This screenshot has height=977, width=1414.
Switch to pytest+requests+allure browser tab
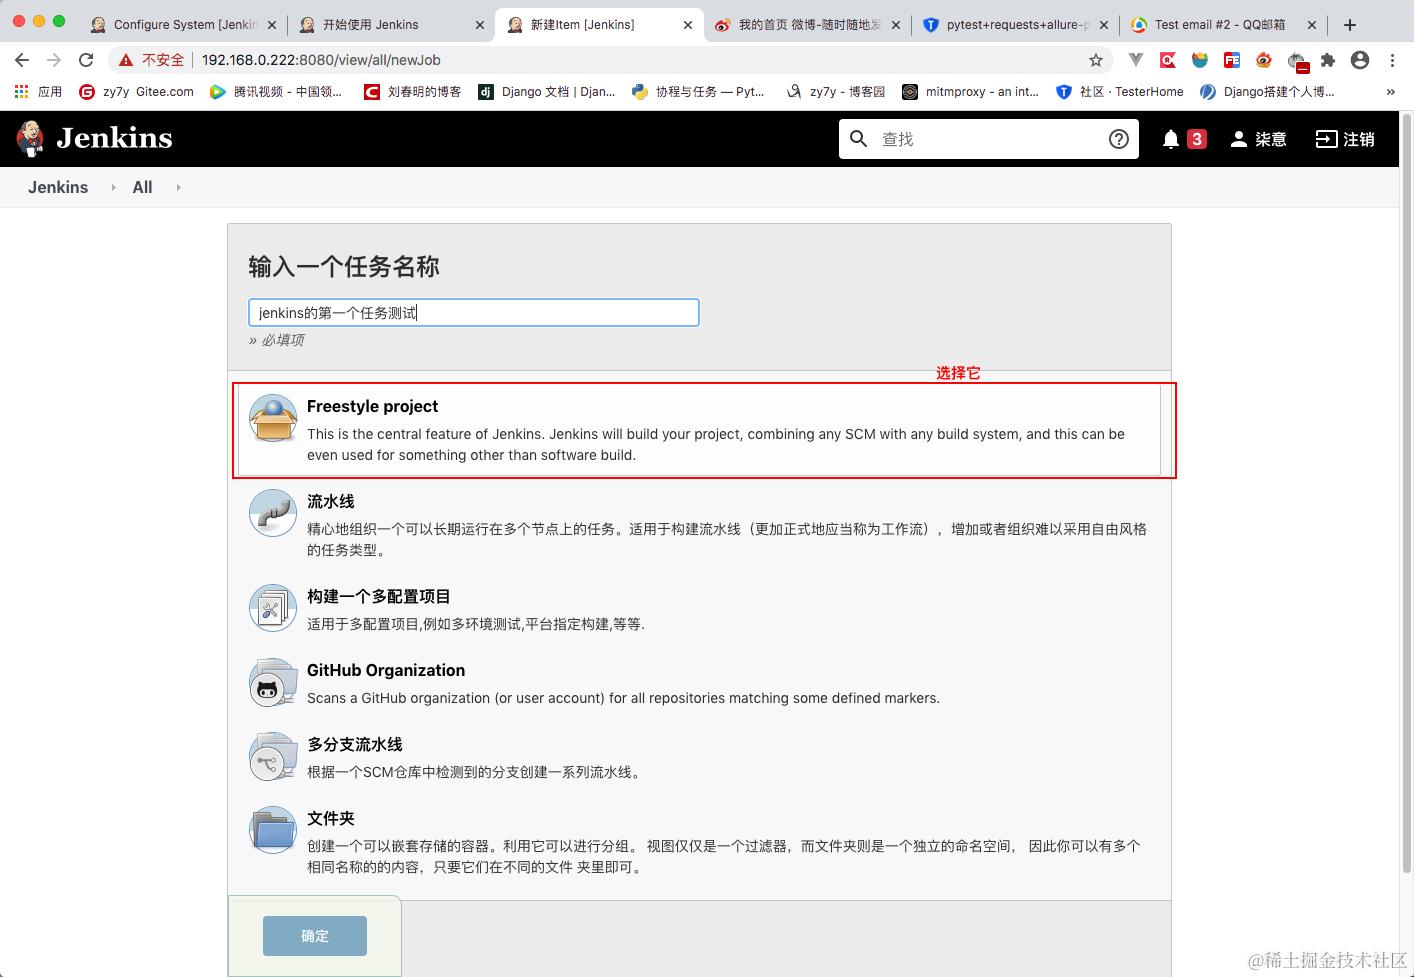click(1016, 24)
